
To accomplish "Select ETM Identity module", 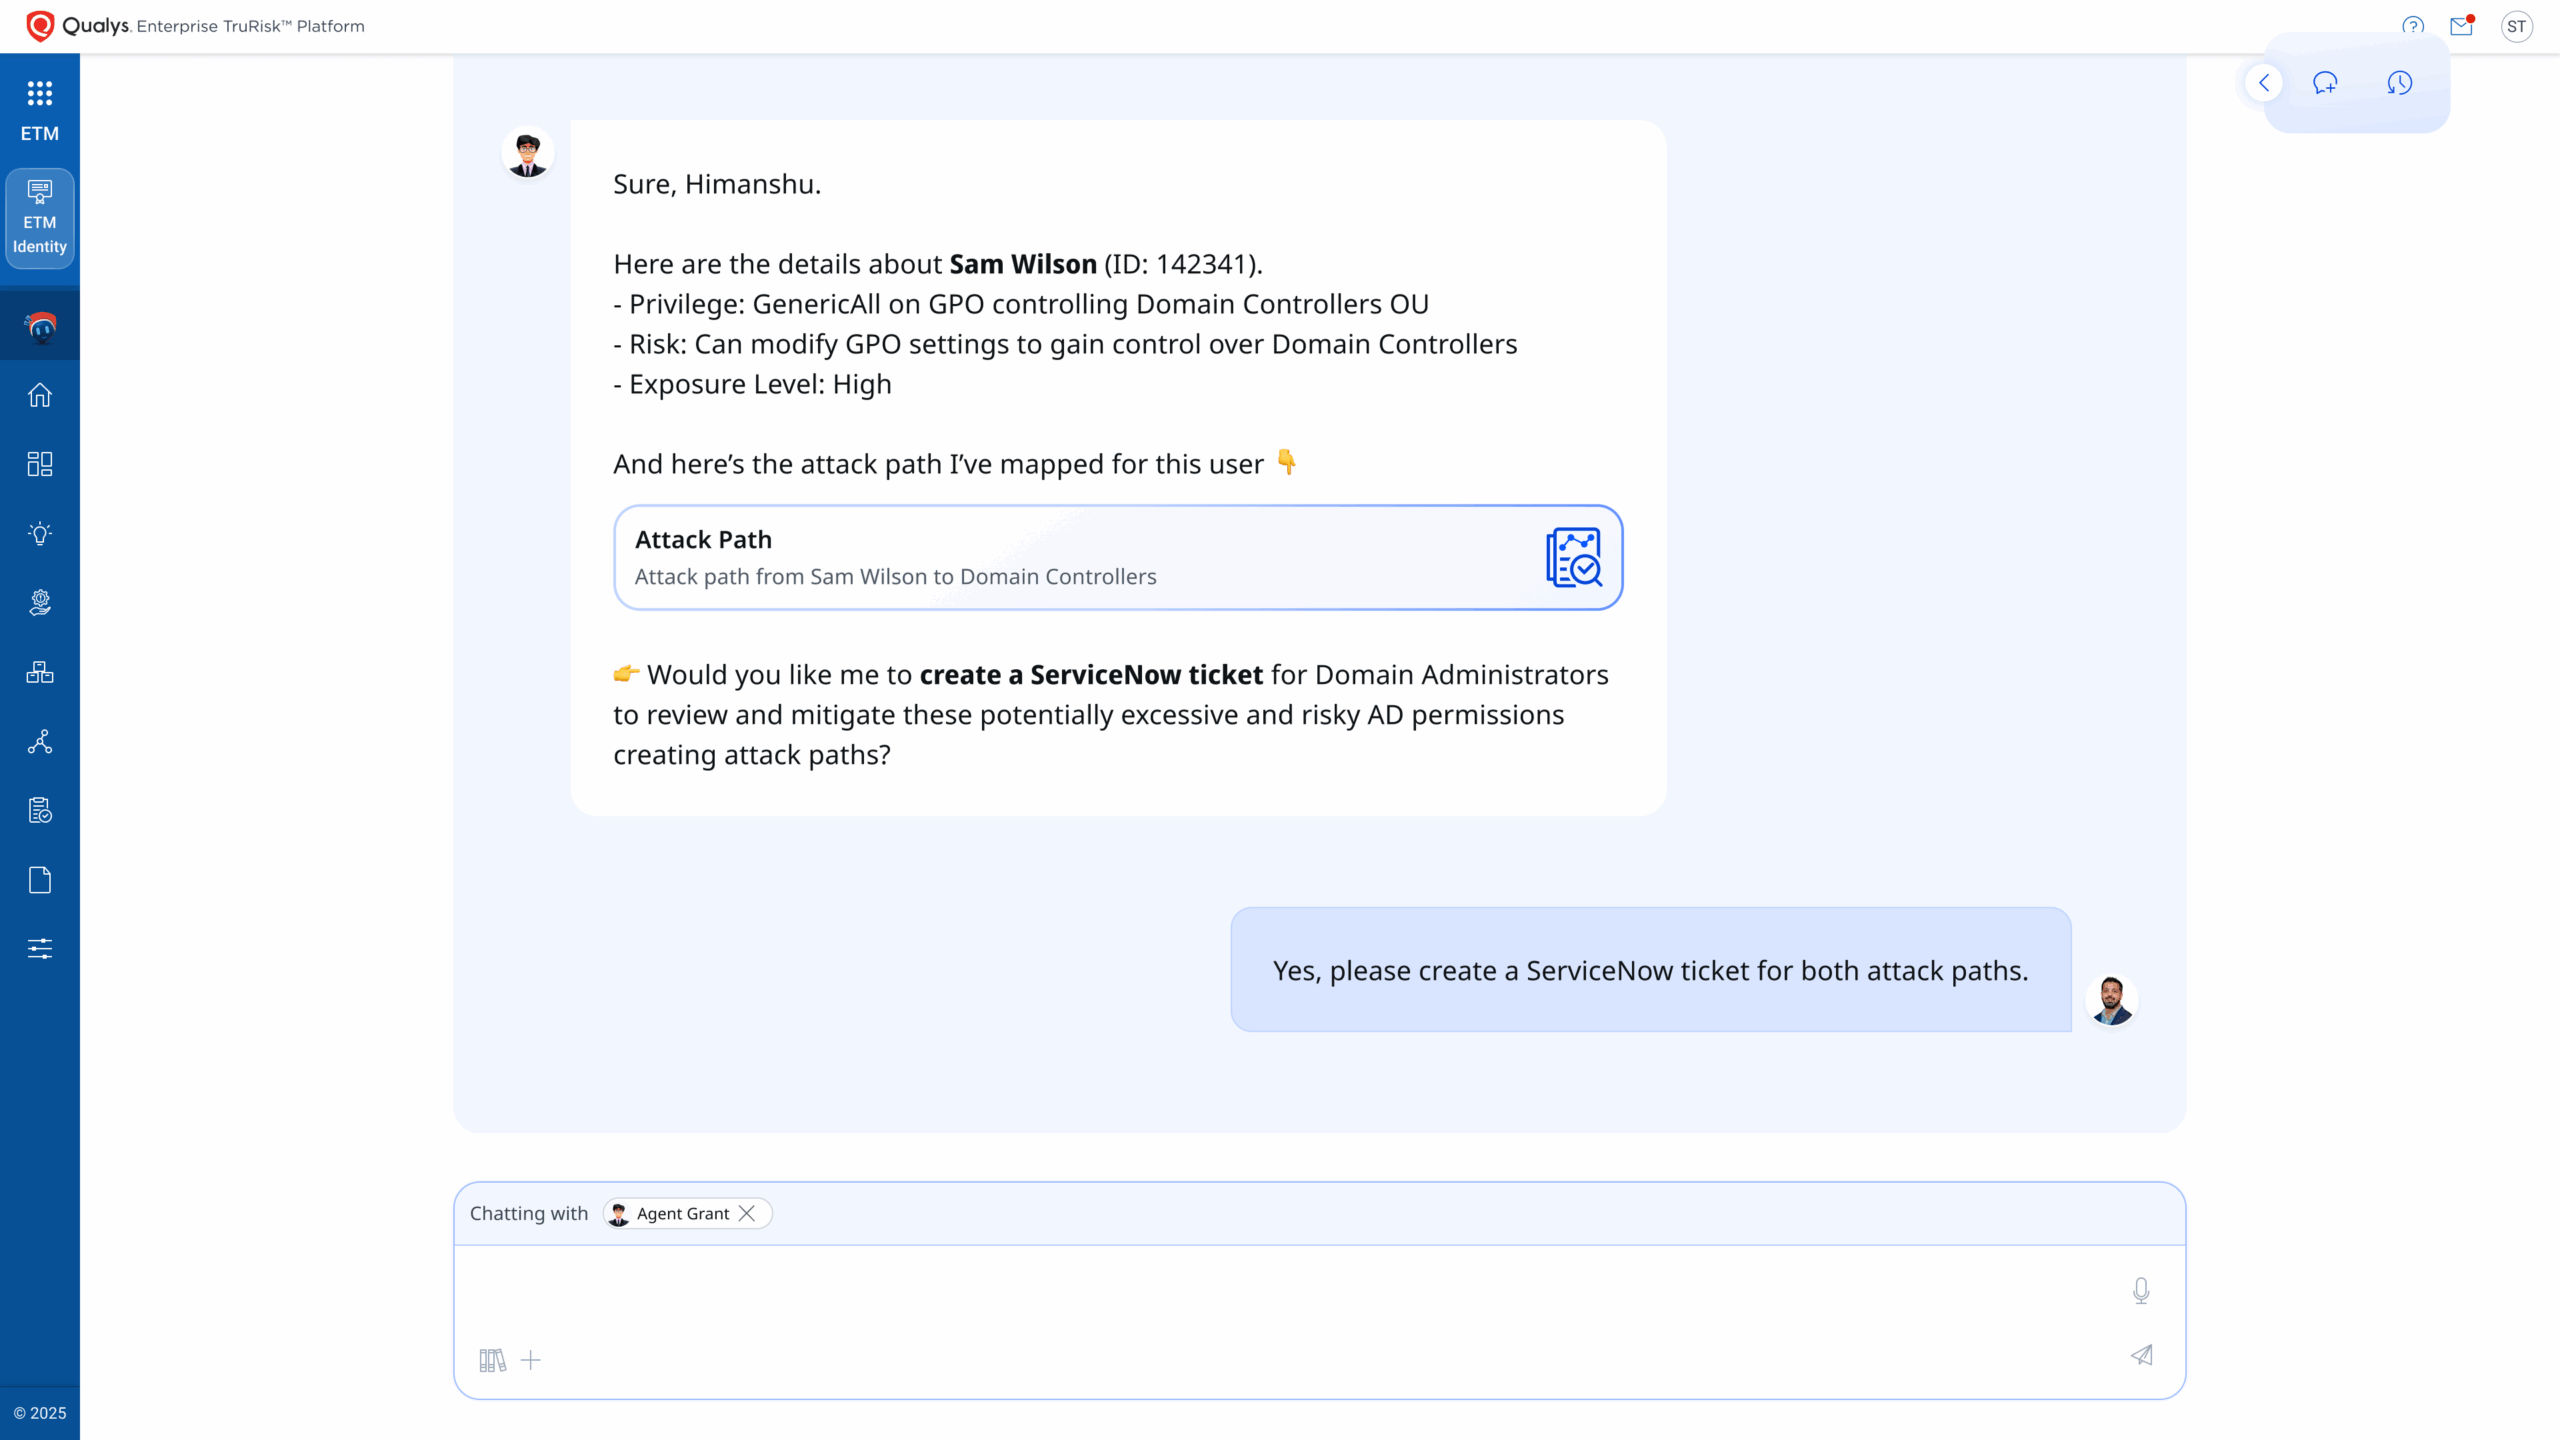I will 40,219.
